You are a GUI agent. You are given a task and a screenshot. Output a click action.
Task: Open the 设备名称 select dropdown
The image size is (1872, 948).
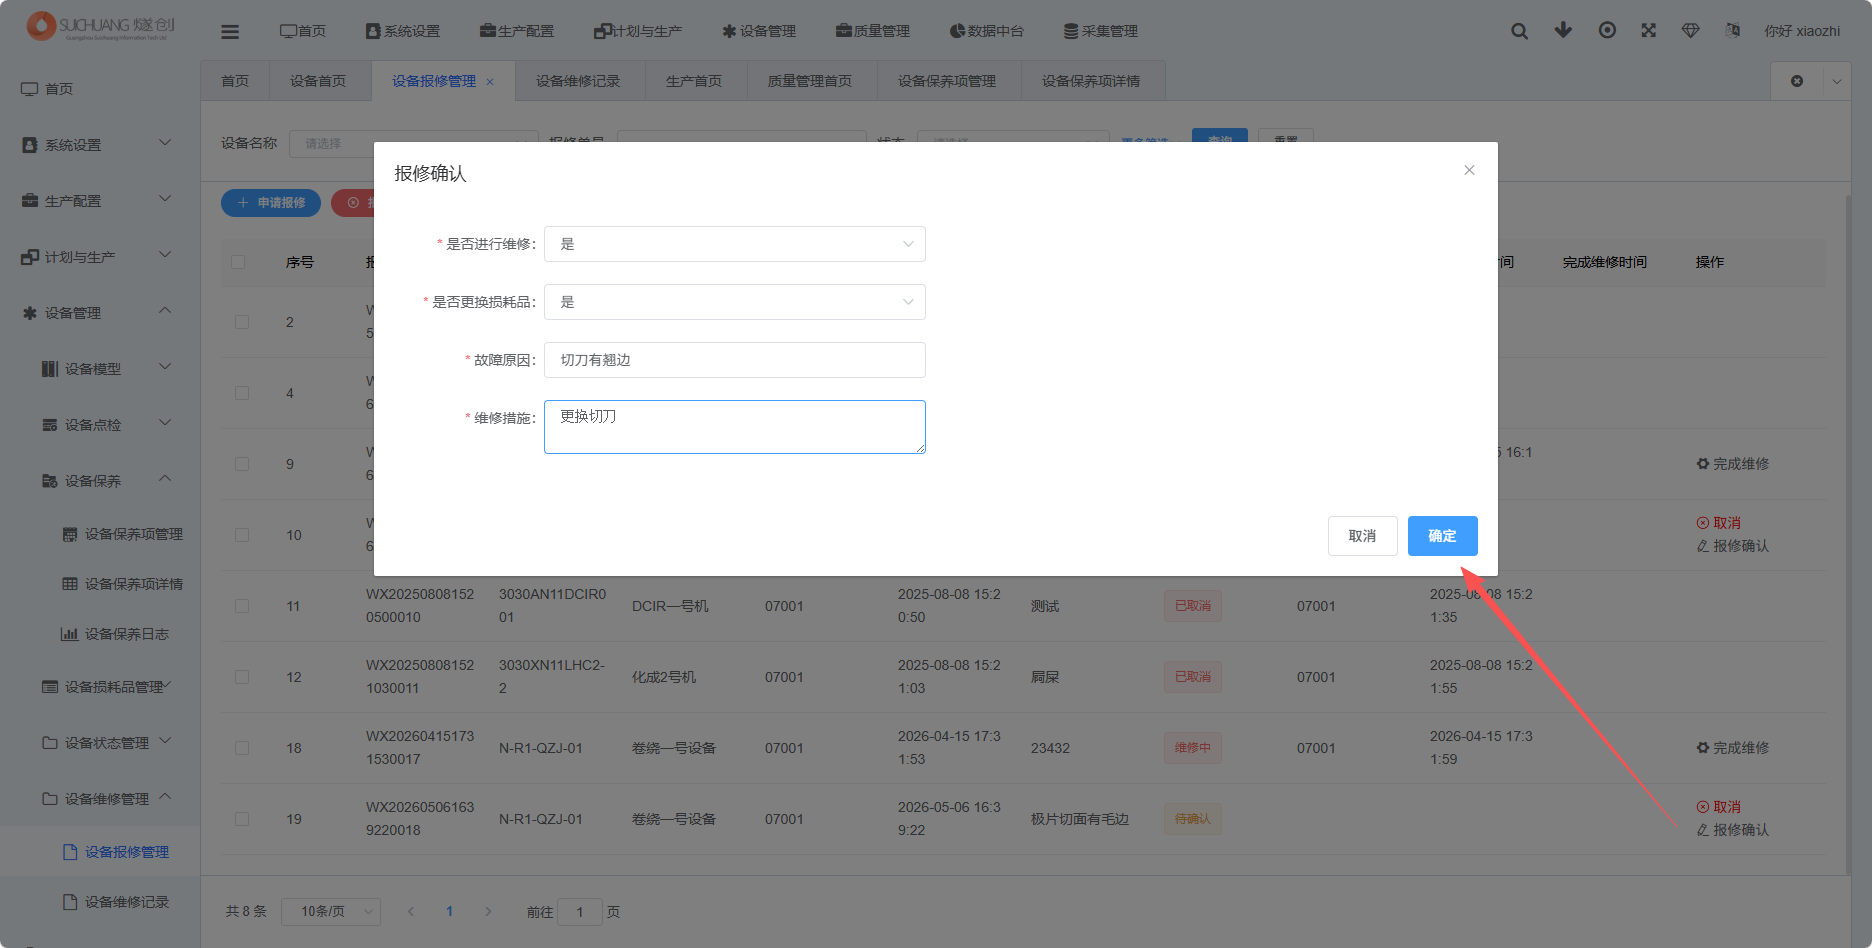[x=414, y=144]
